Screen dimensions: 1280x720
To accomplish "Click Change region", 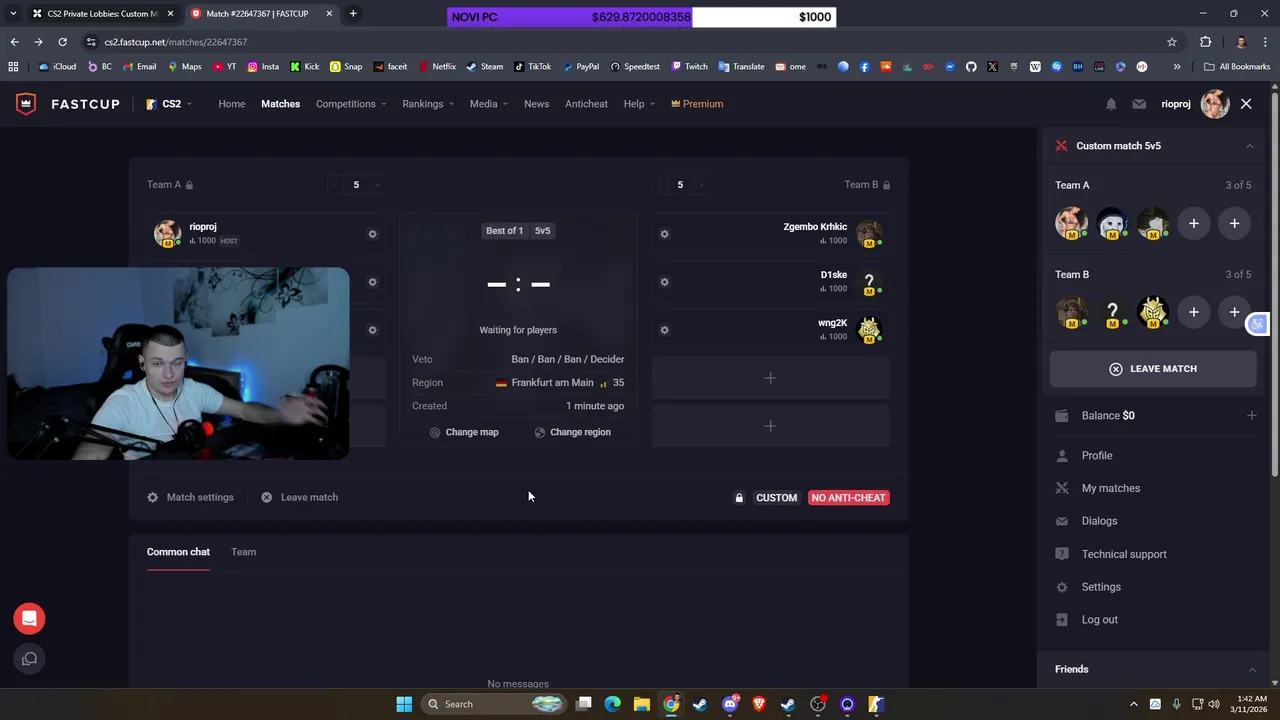I will [x=573, y=432].
